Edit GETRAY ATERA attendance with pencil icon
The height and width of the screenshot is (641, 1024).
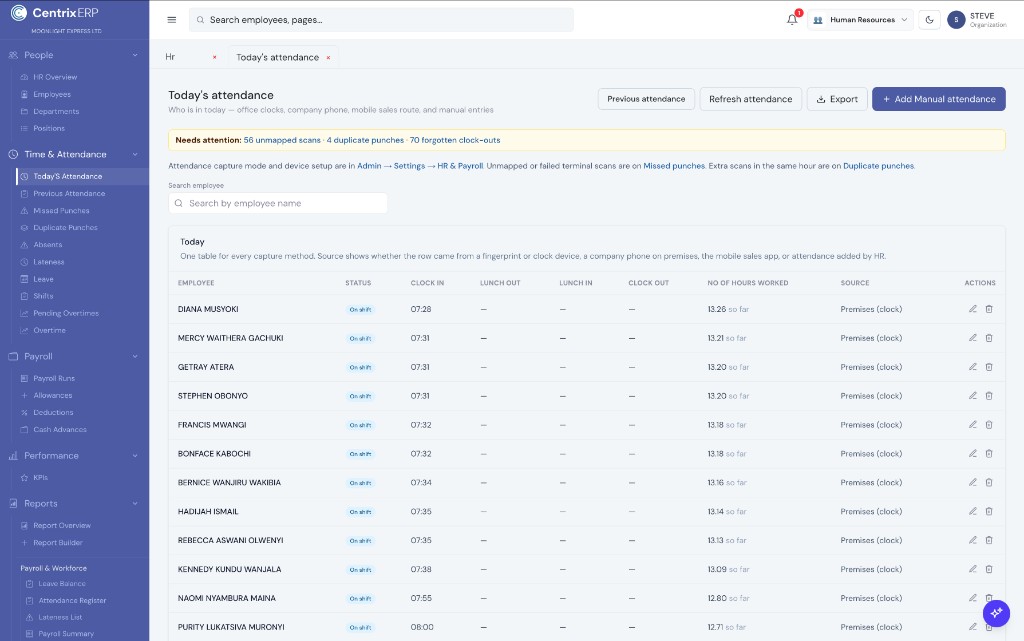coord(972,367)
